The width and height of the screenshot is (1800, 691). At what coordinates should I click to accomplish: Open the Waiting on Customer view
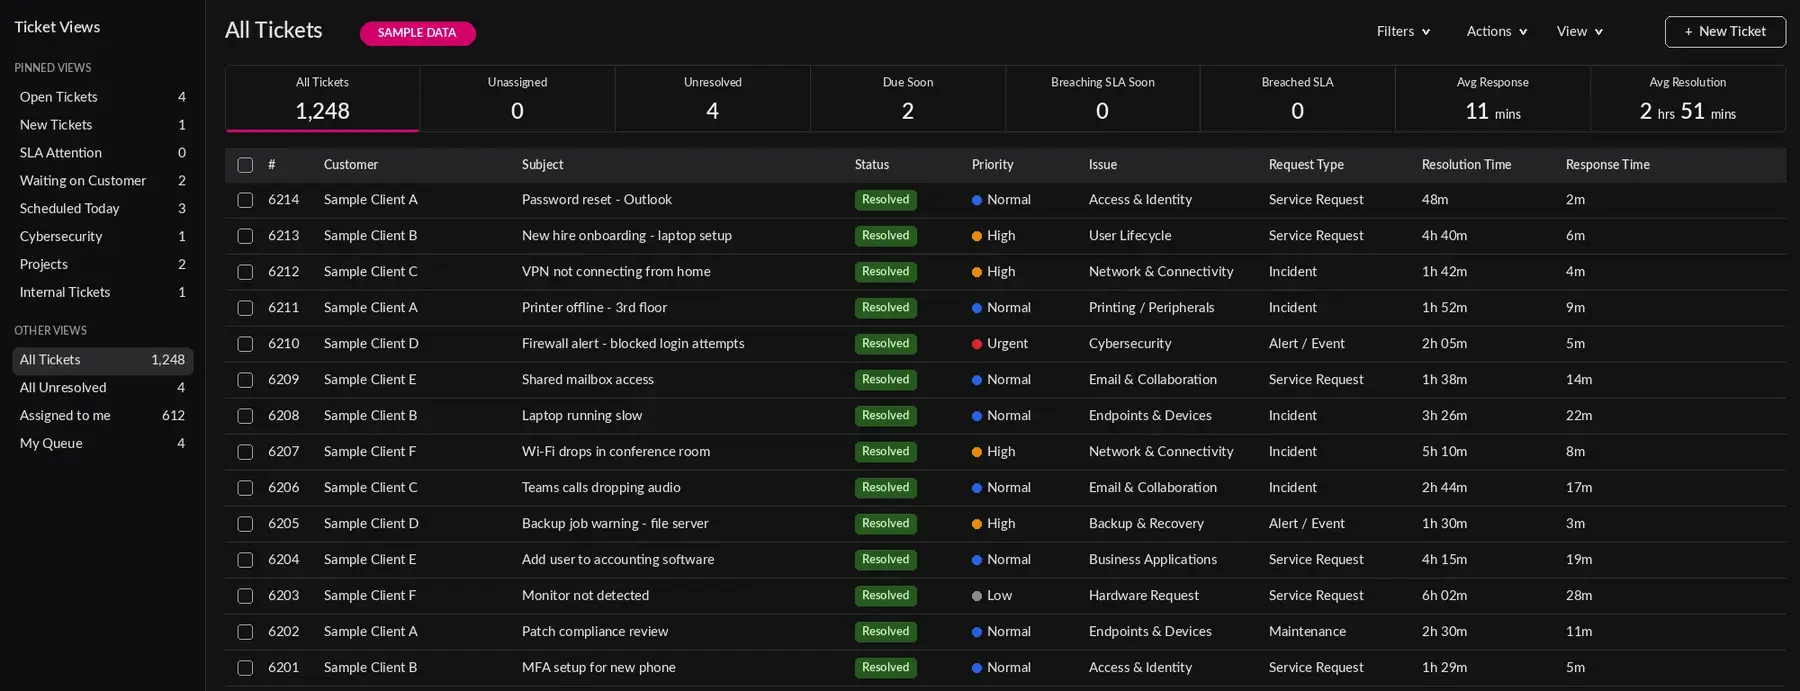(x=102, y=181)
